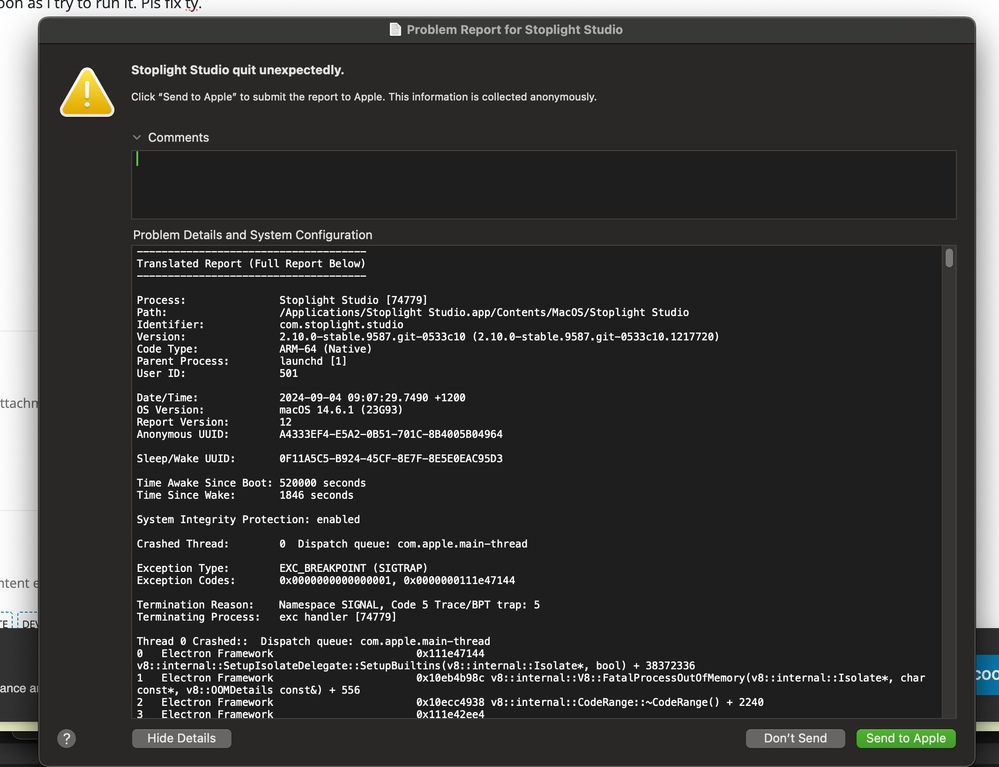Click the yellow warning triangle icon
This screenshot has height=767, width=999.
(87, 92)
